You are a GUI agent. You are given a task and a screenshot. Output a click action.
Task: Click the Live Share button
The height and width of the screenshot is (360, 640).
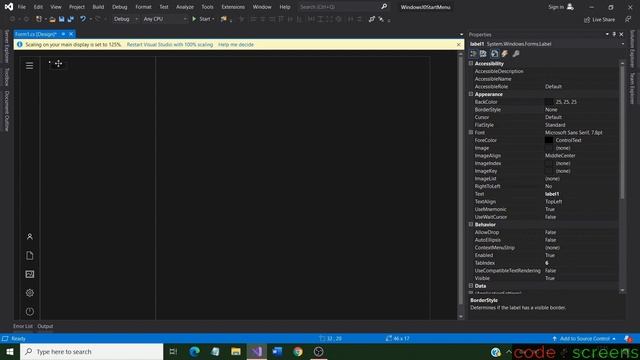coord(599,20)
